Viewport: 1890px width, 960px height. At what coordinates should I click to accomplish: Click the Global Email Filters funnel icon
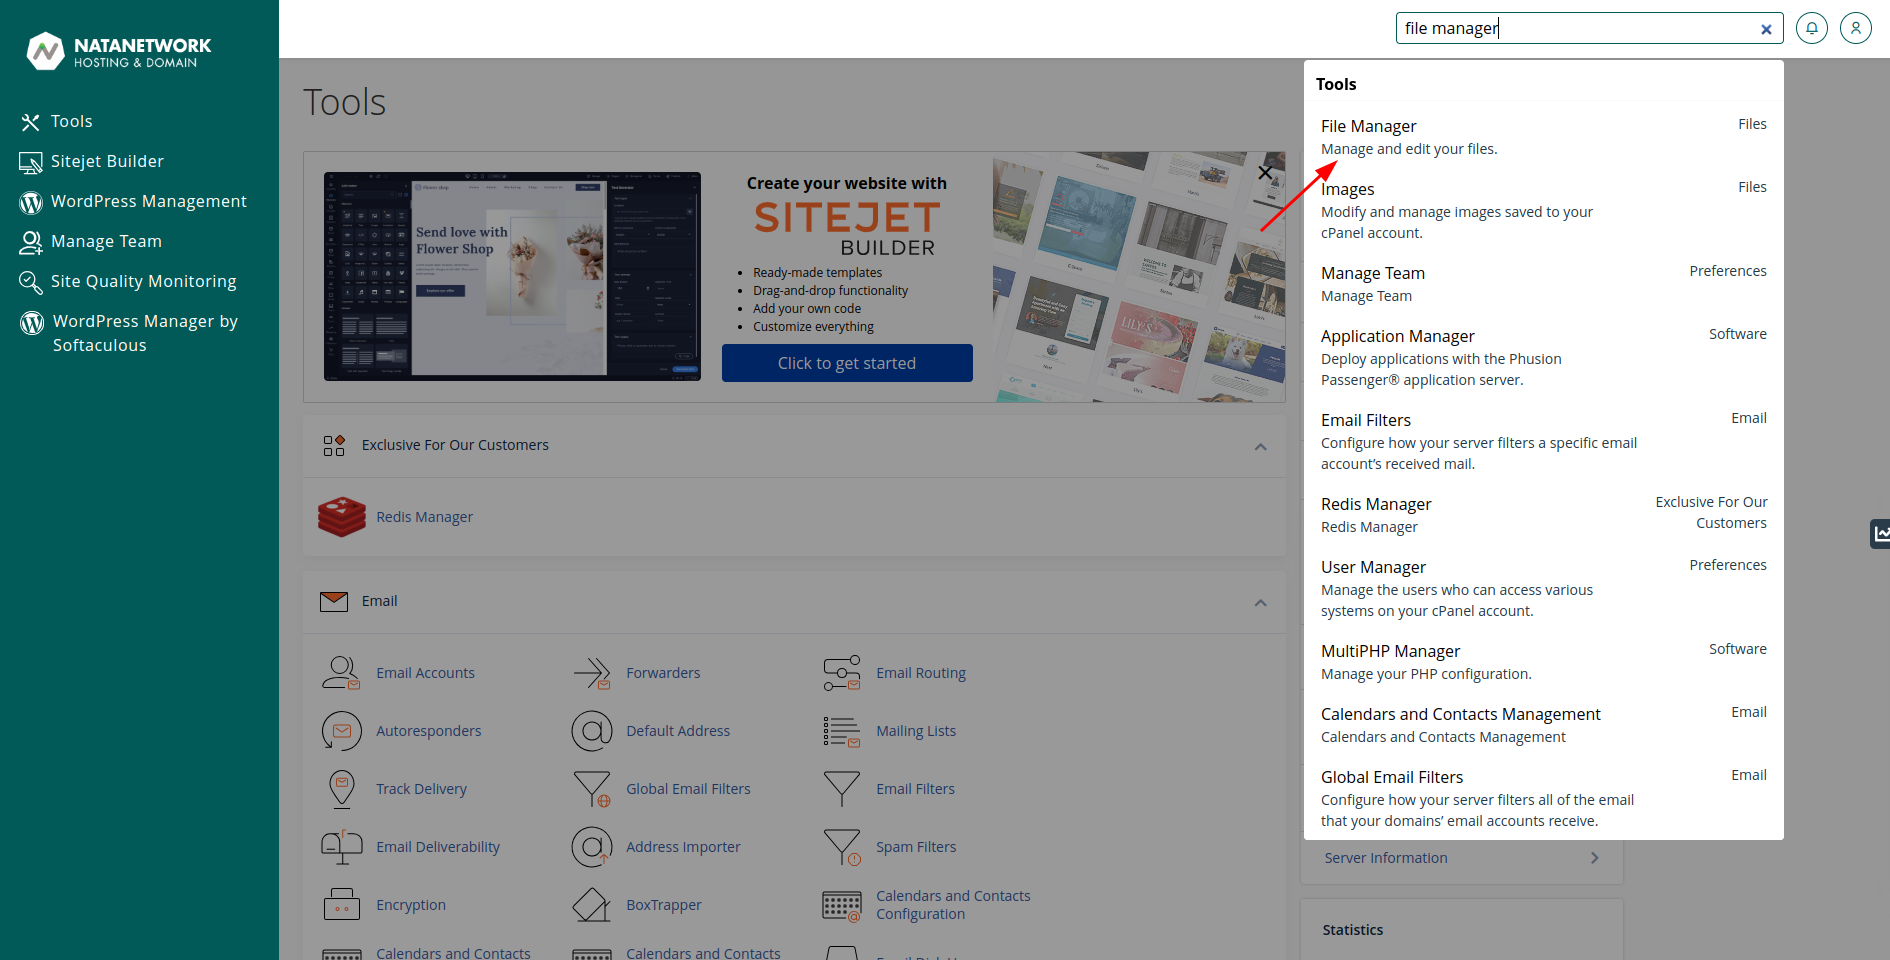coord(592,789)
